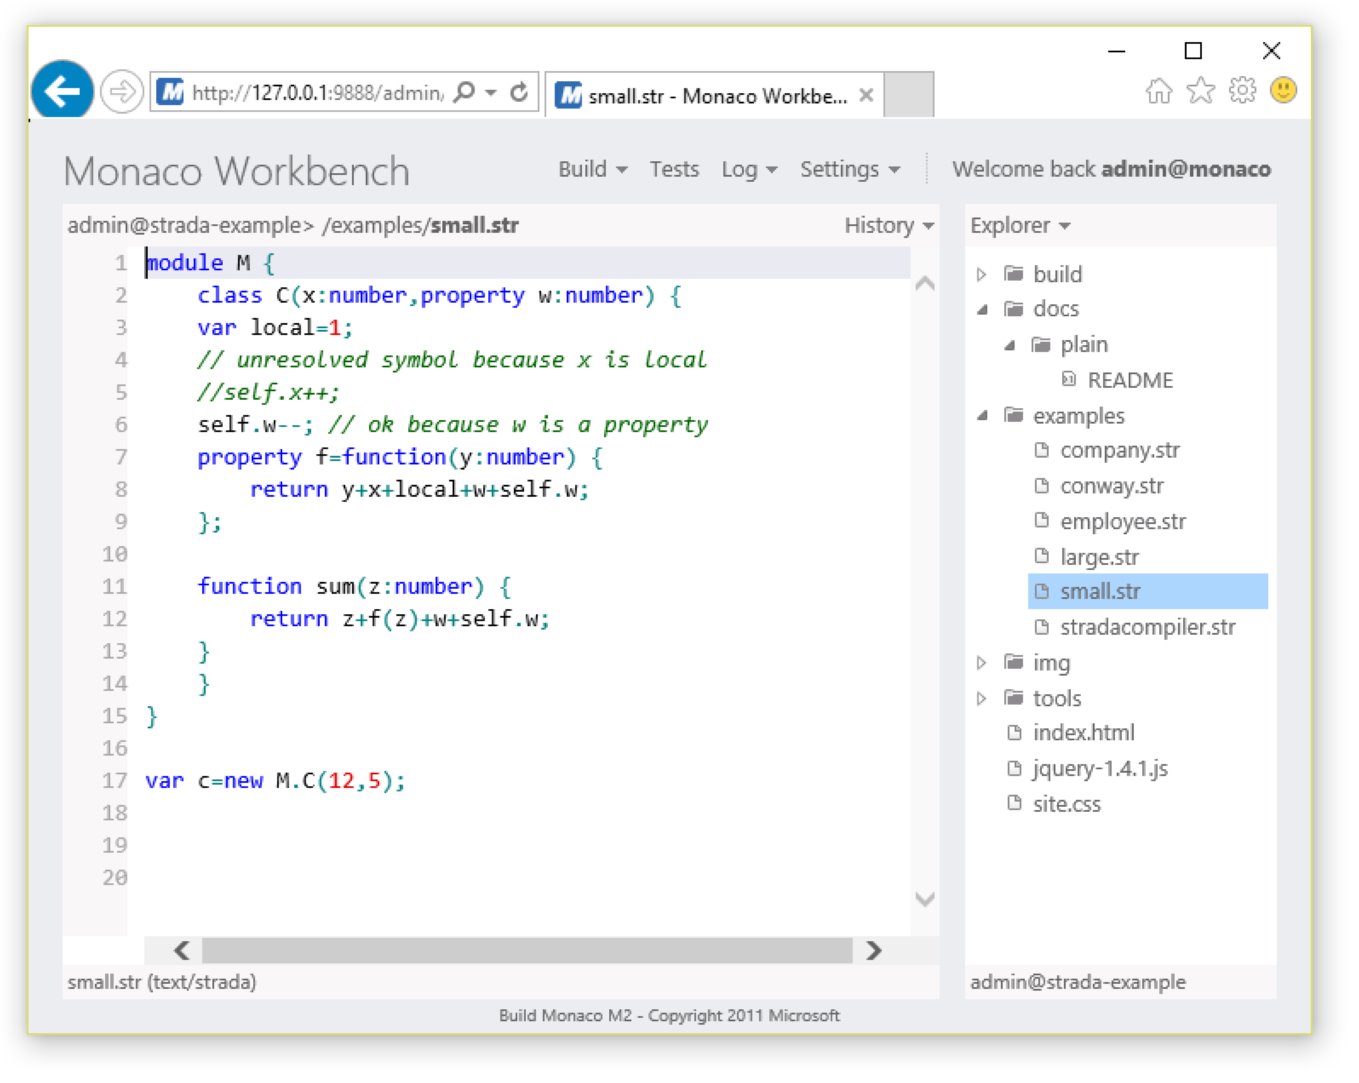The width and height of the screenshot is (1359, 1083).
Task: Click the smiley feedback icon
Action: [x=1283, y=91]
